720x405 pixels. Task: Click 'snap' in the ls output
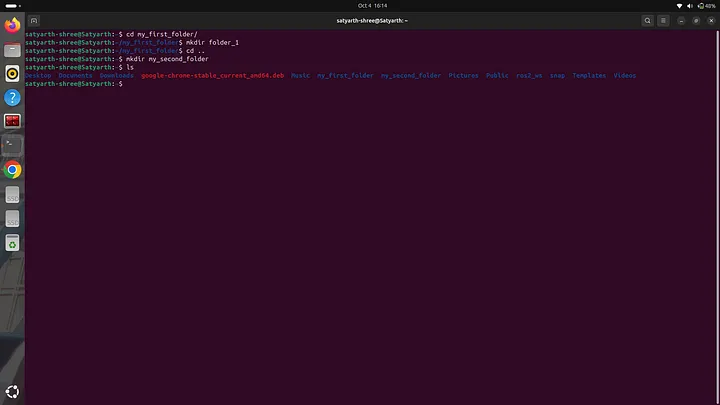click(x=557, y=75)
